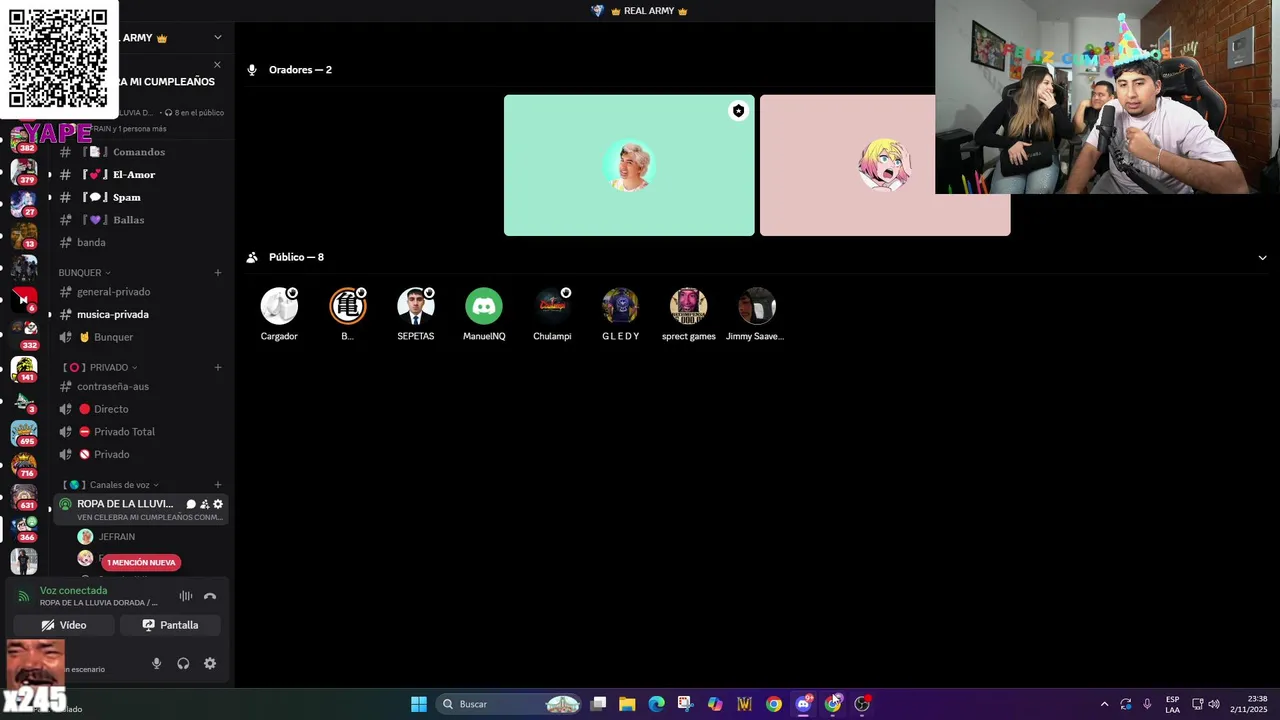Toggle system volume icon in tray
Image resolution: width=1280 pixels, height=720 pixels.
(1213, 704)
